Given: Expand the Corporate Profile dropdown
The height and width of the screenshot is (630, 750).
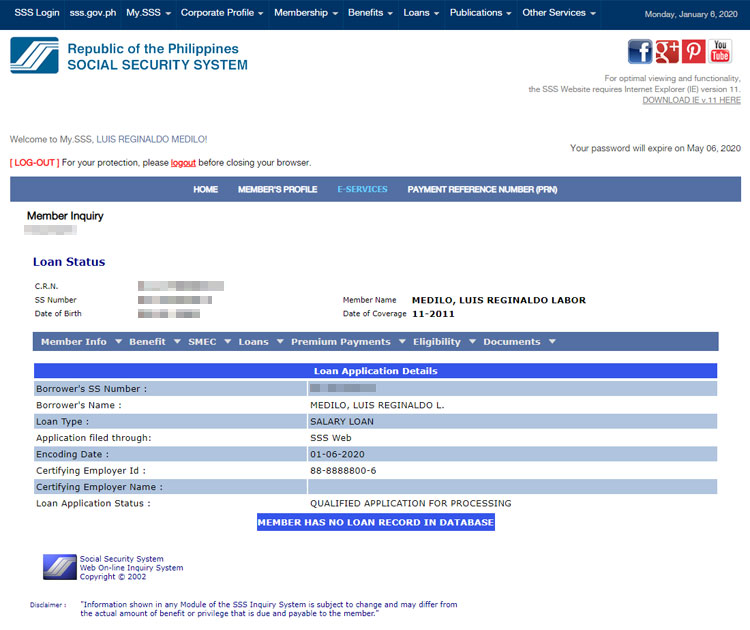Looking at the screenshot, I should pyautogui.click(x=222, y=13).
